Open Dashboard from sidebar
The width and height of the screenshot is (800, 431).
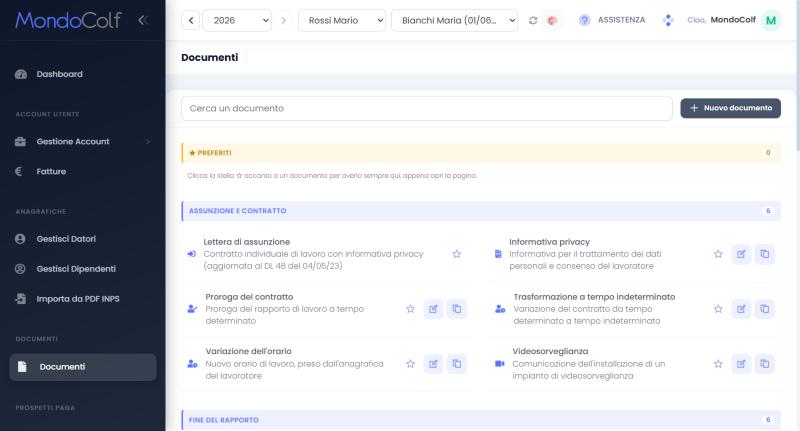click(x=59, y=74)
